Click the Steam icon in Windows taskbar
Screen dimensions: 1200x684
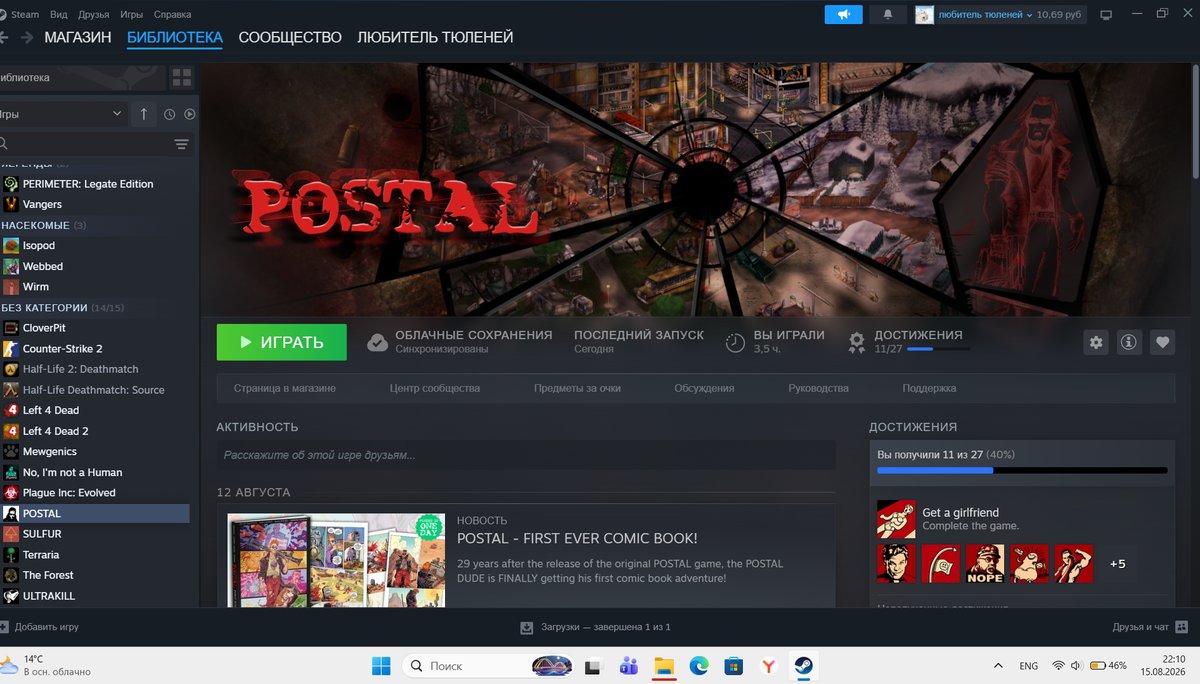[x=802, y=665]
